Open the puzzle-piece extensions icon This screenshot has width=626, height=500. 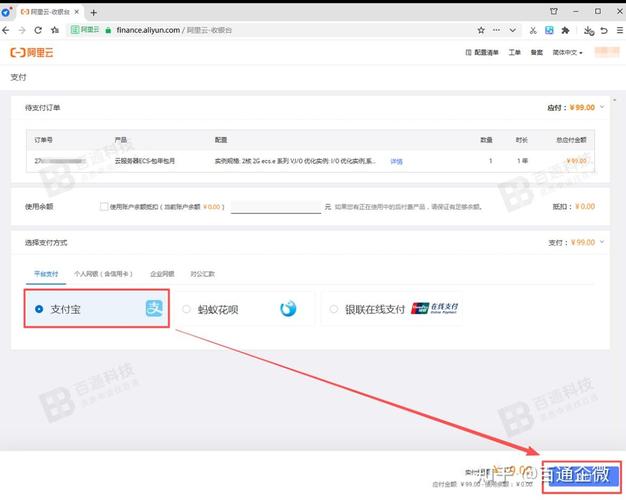point(565,30)
